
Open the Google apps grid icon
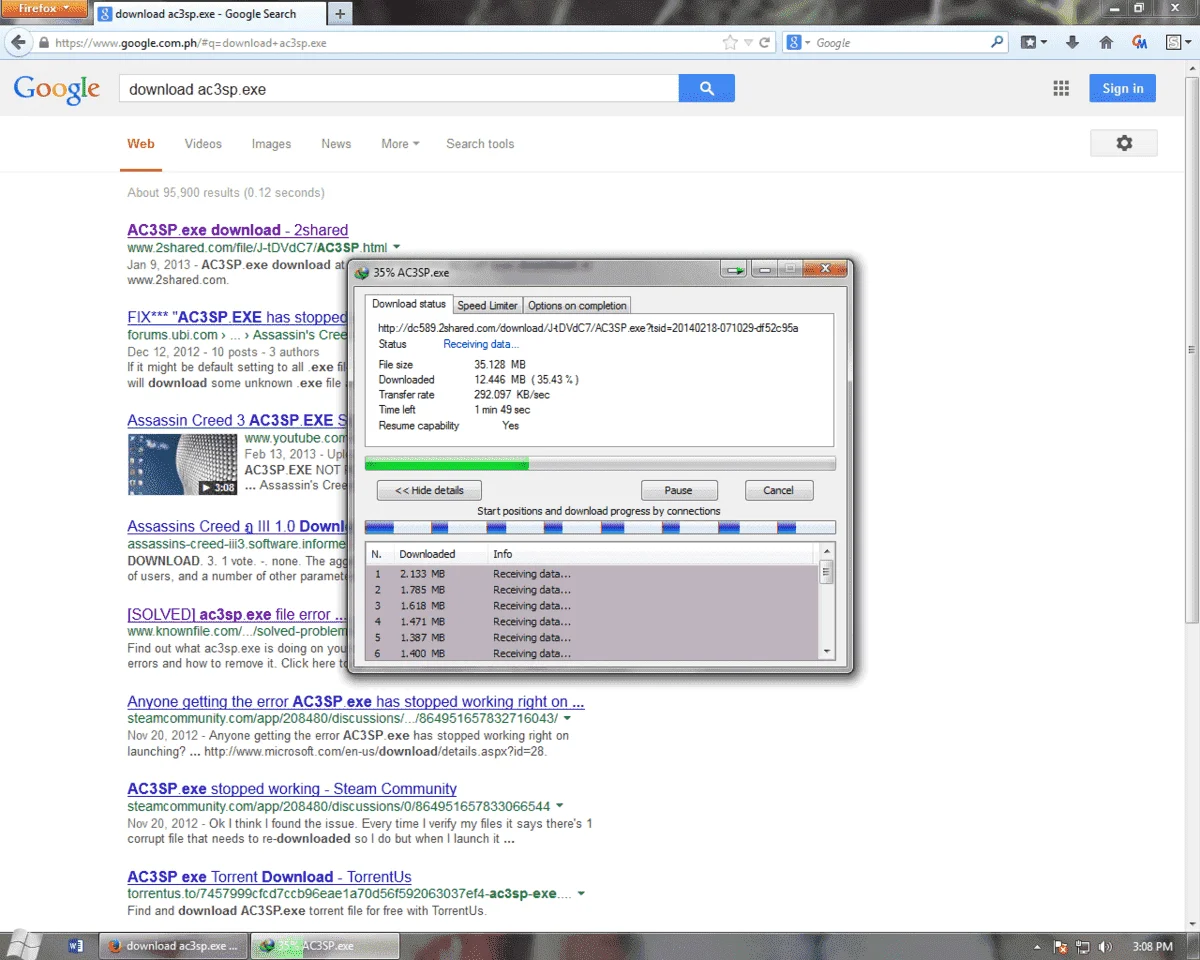1061,88
